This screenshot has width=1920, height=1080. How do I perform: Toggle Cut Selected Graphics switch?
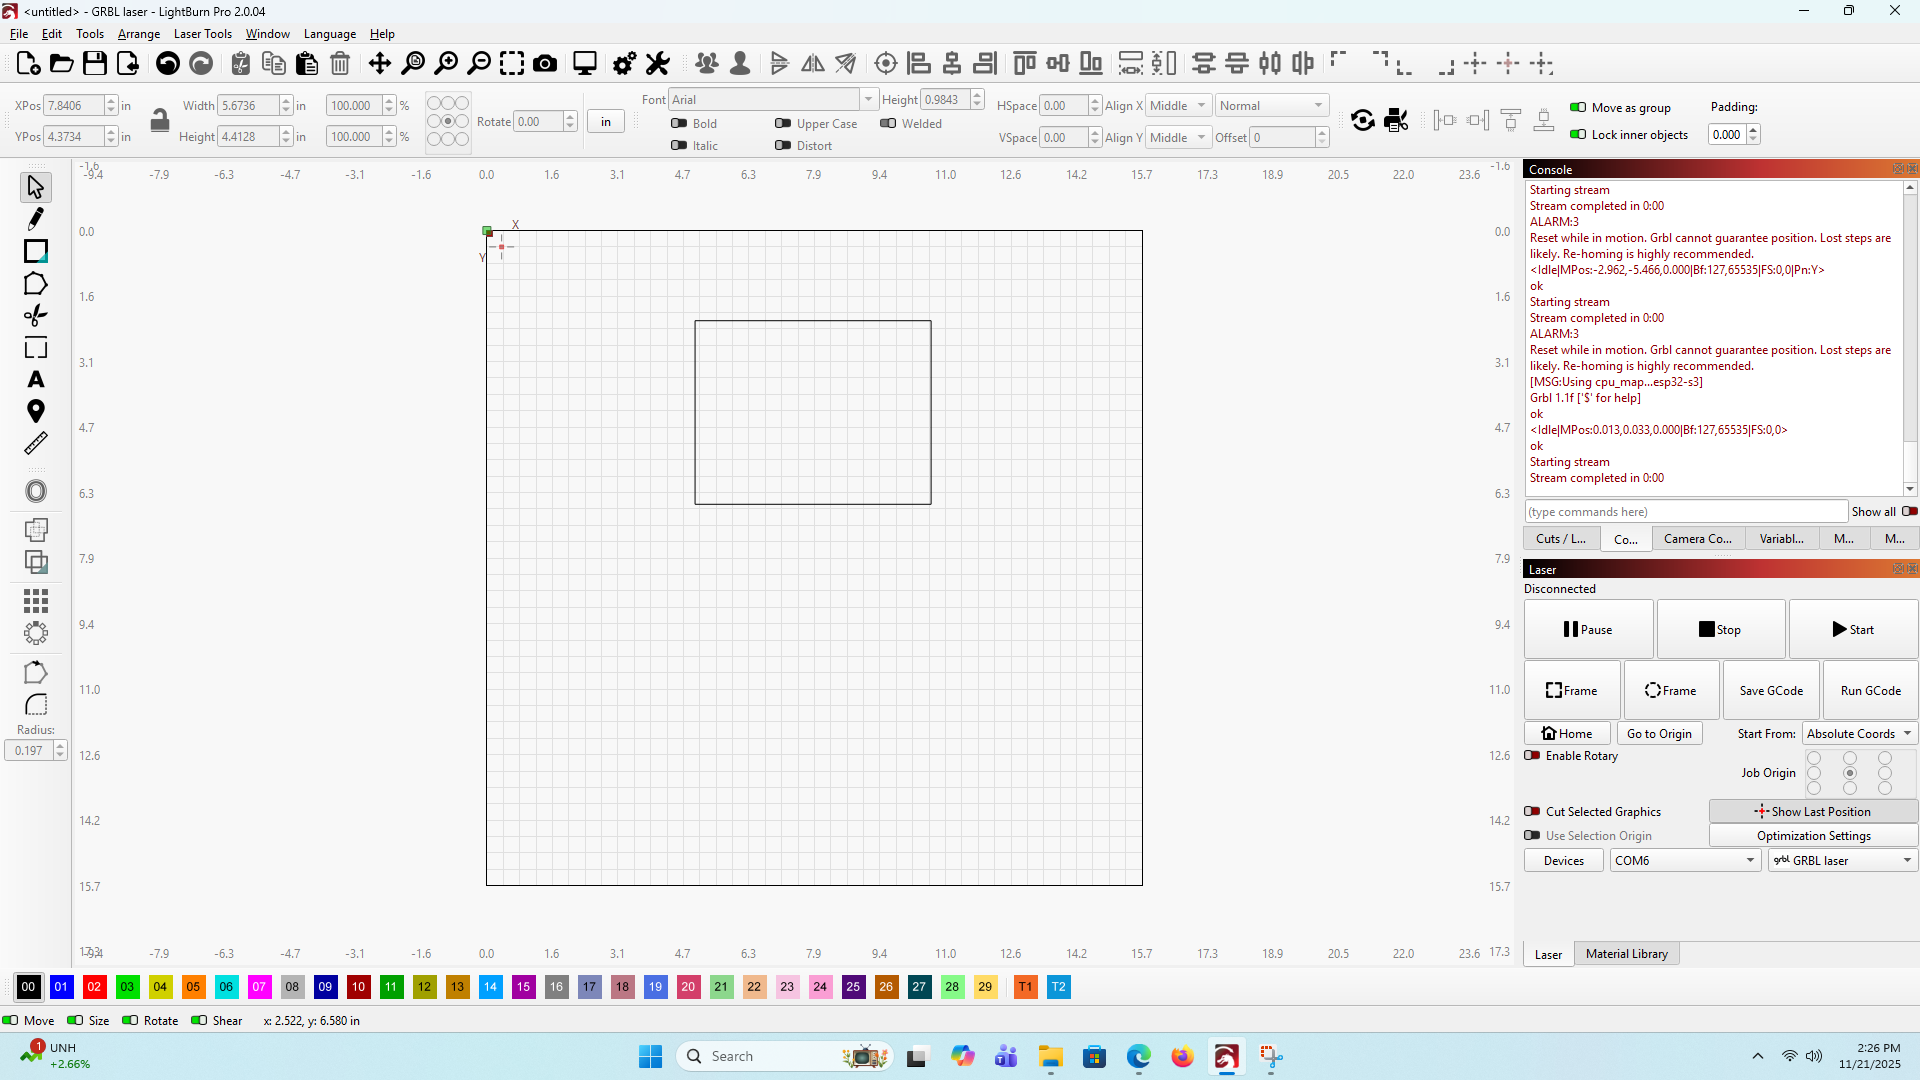(x=1532, y=812)
